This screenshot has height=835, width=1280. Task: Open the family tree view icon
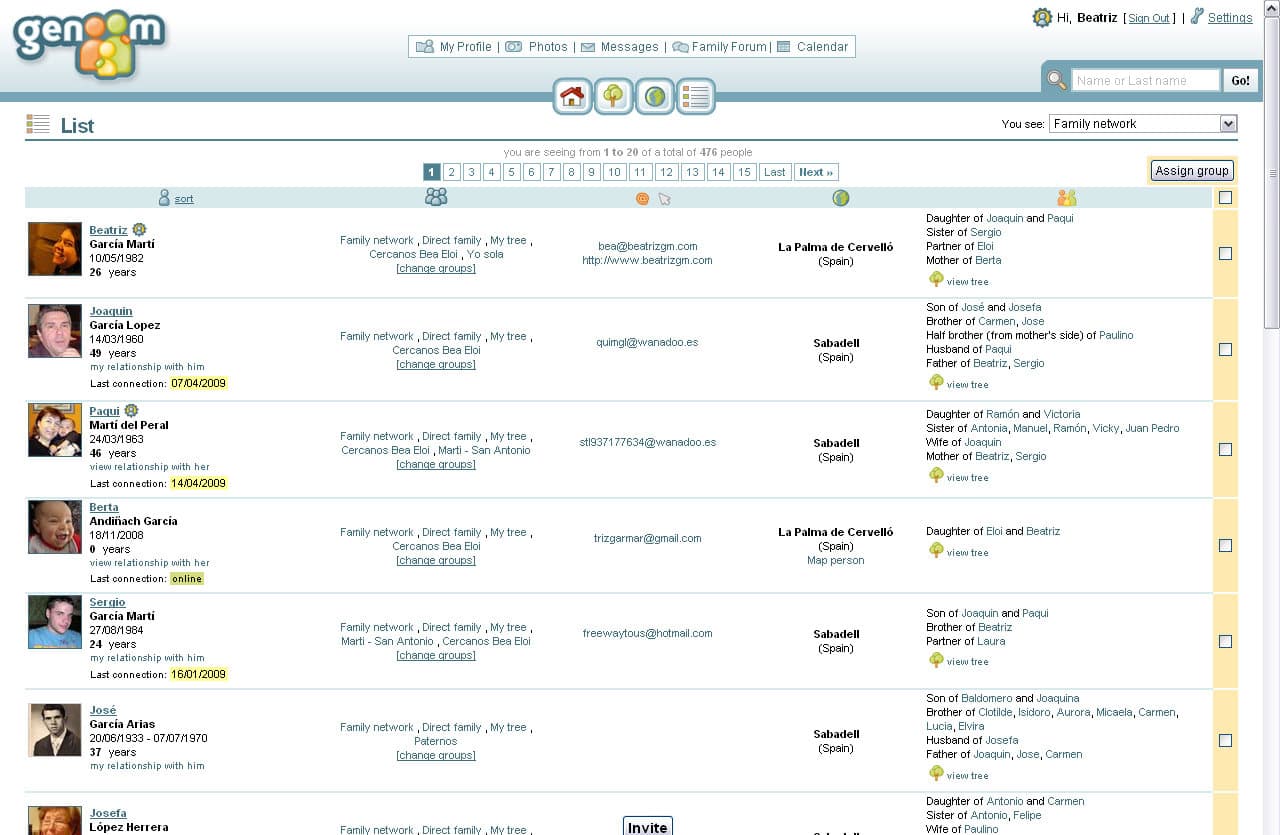(x=613, y=96)
